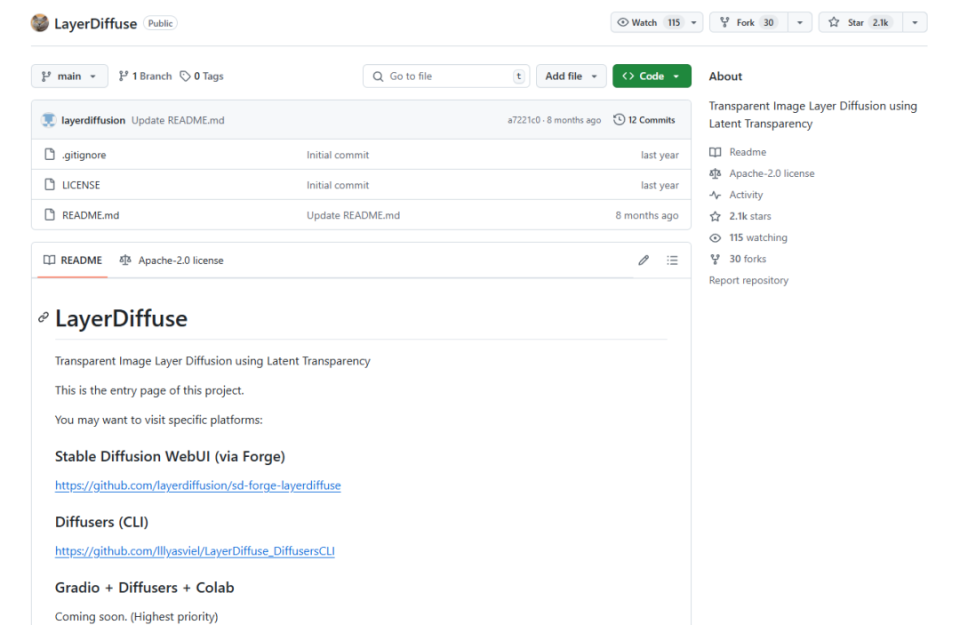
Task: Click the pencil edit README icon
Action: point(643,260)
